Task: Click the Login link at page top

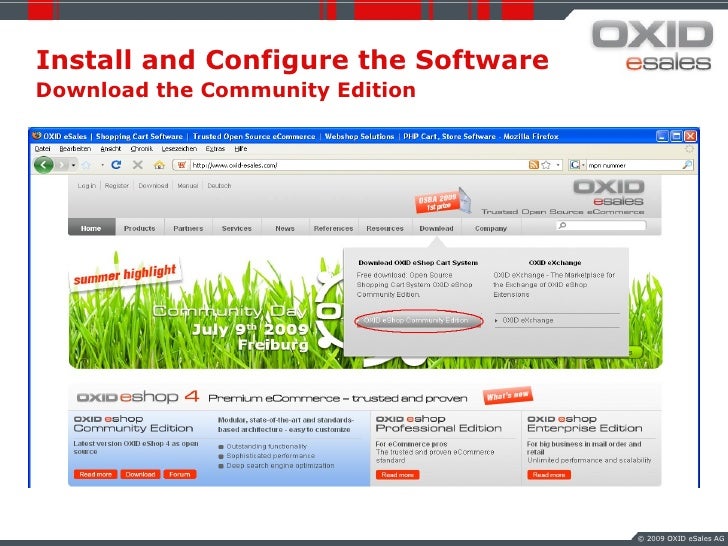Action: click(x=86, y=186)
